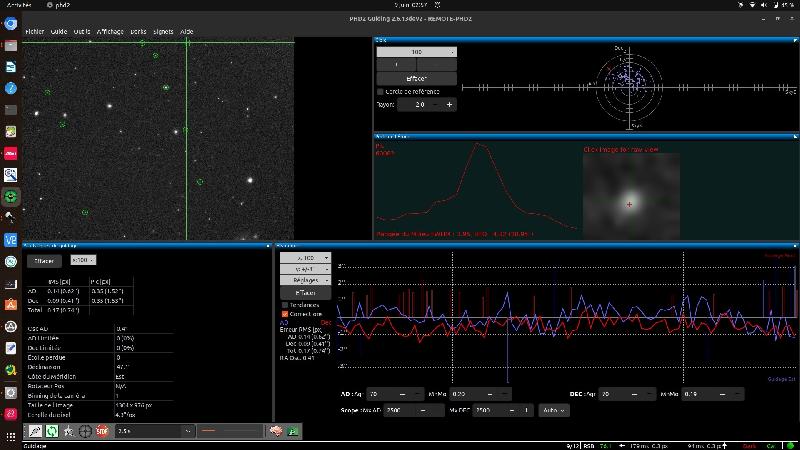
Task: Toggle the Corrections checkbox in graph panel
Action: point(286,314)
